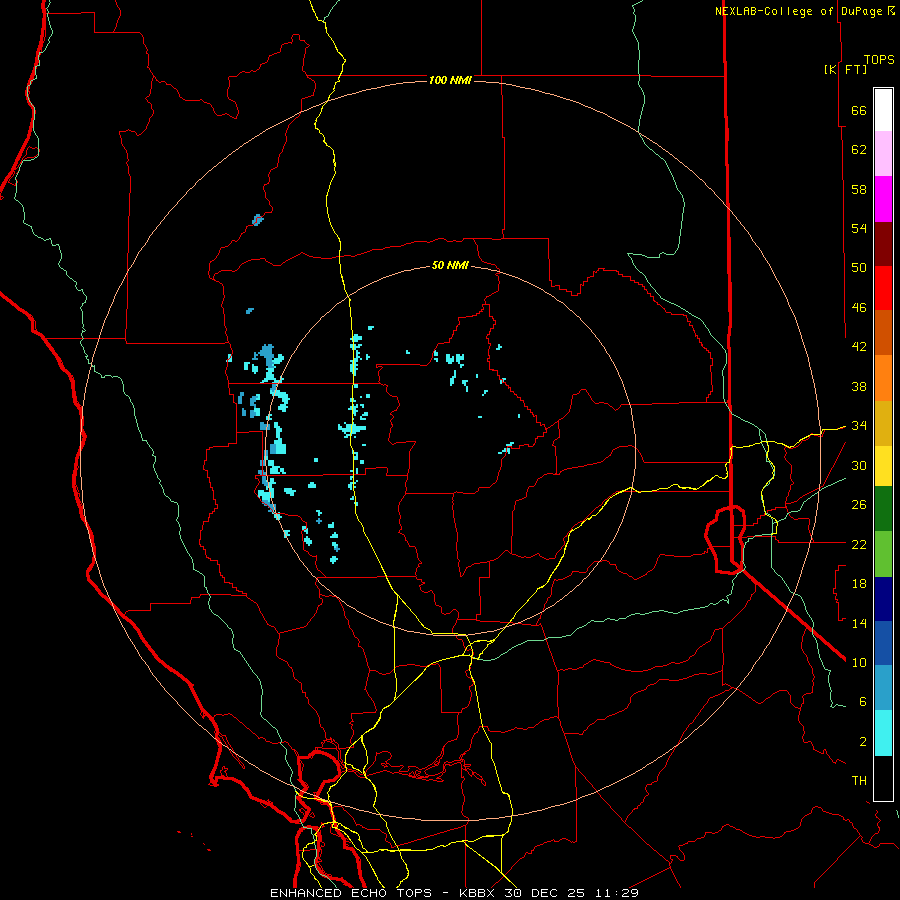900x900 pixels.
Task: Click the legend value 2
Action: pos(863,742)
